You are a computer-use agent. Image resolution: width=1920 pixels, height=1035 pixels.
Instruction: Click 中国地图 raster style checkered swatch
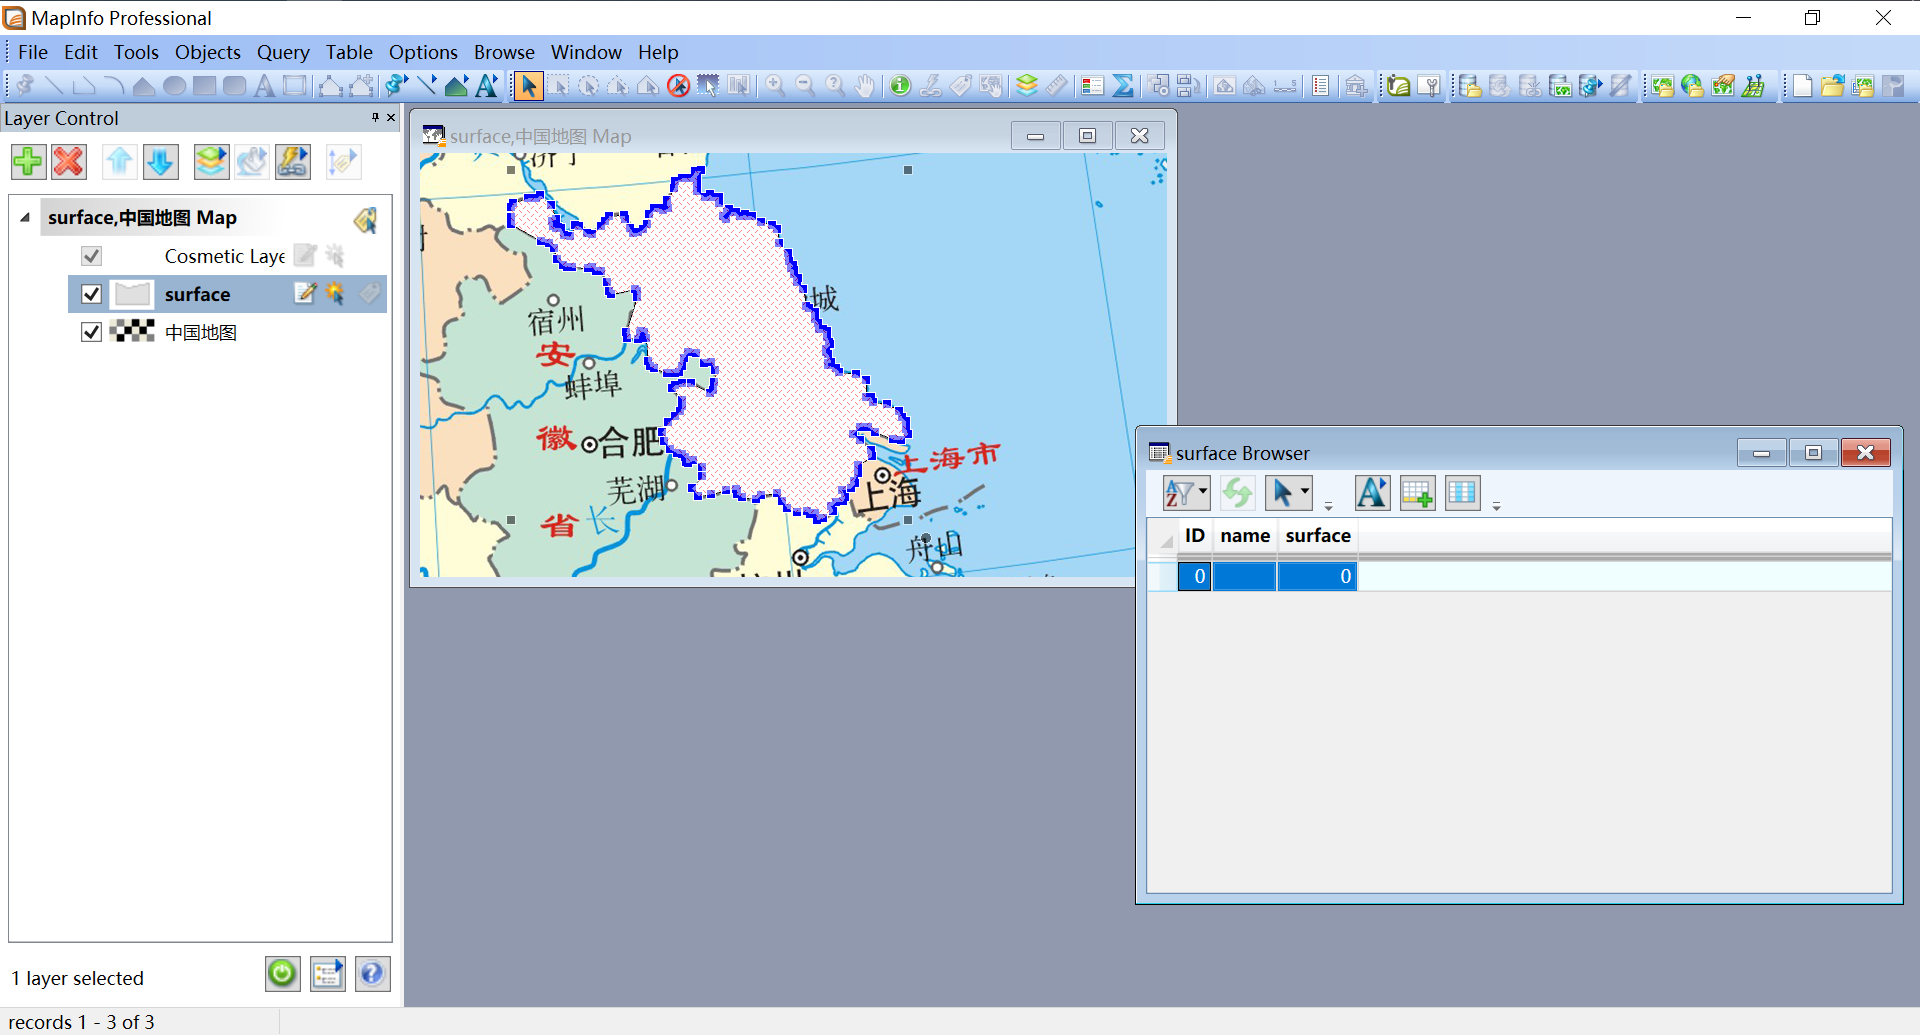(x=131, y=331)
